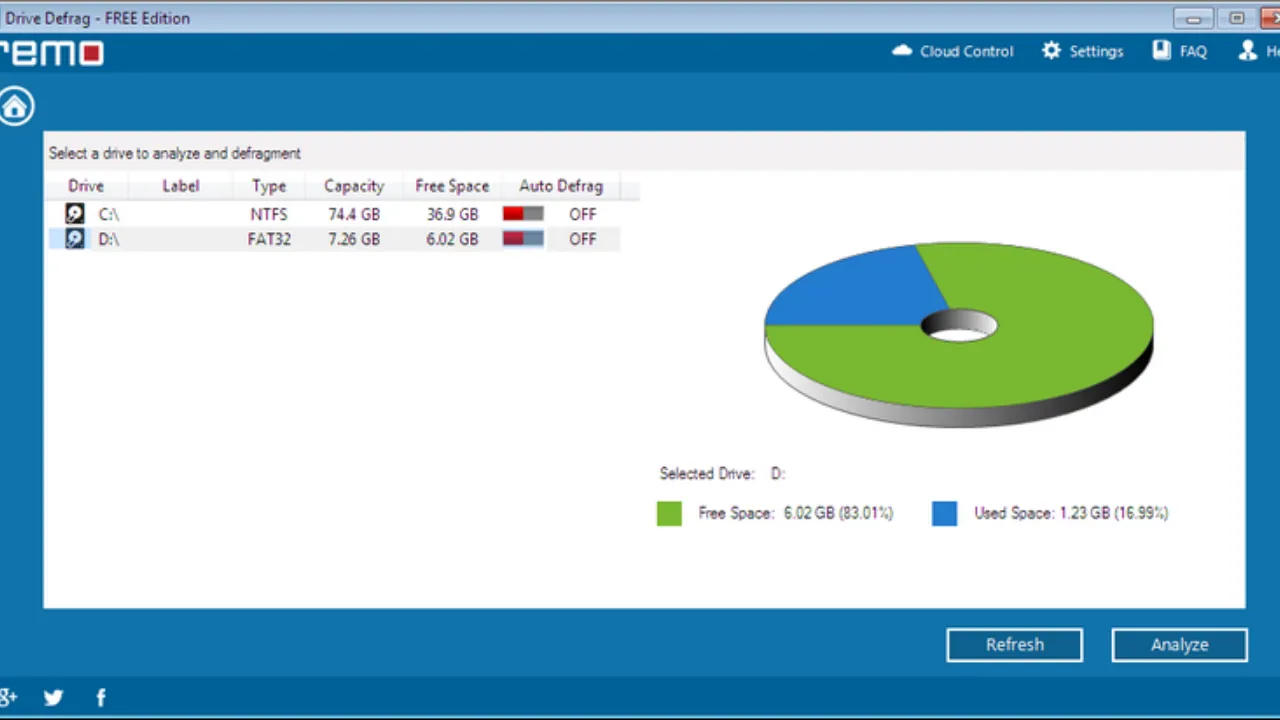Select the D:\ drive icon

pyautogui.click(x=75, y=239)
